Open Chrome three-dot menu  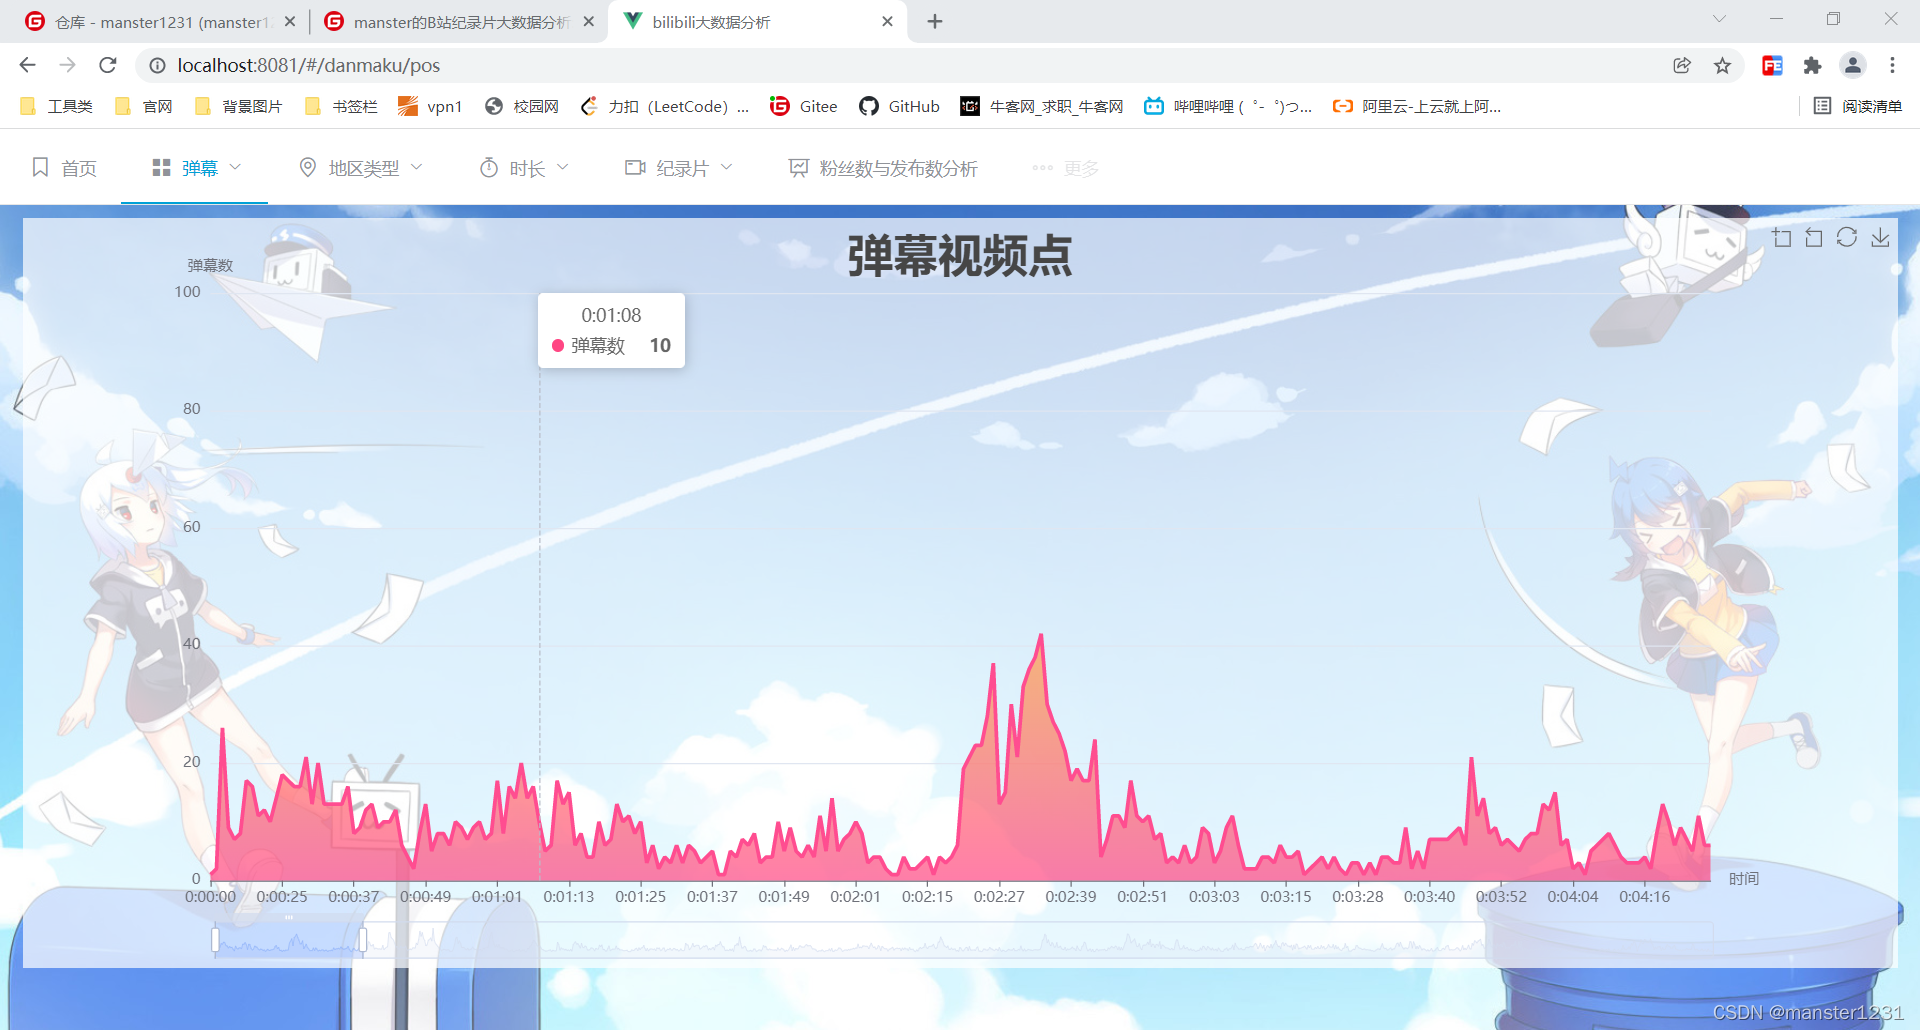click(1892, 65)
